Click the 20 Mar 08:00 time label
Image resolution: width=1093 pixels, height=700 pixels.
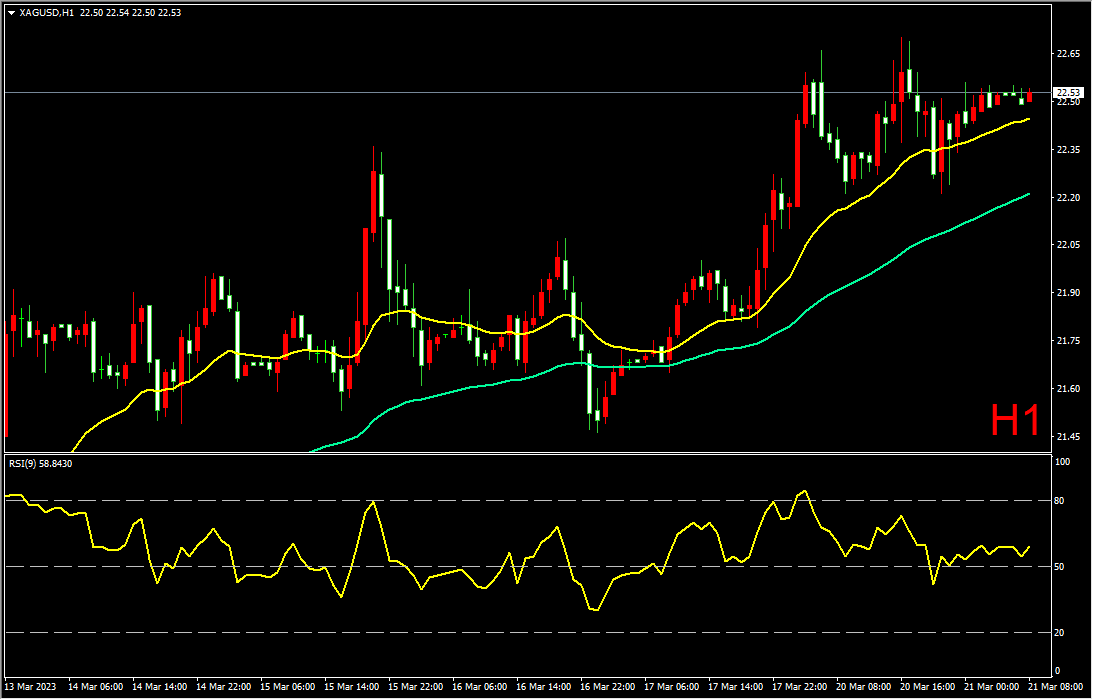(x=865, y=687)
